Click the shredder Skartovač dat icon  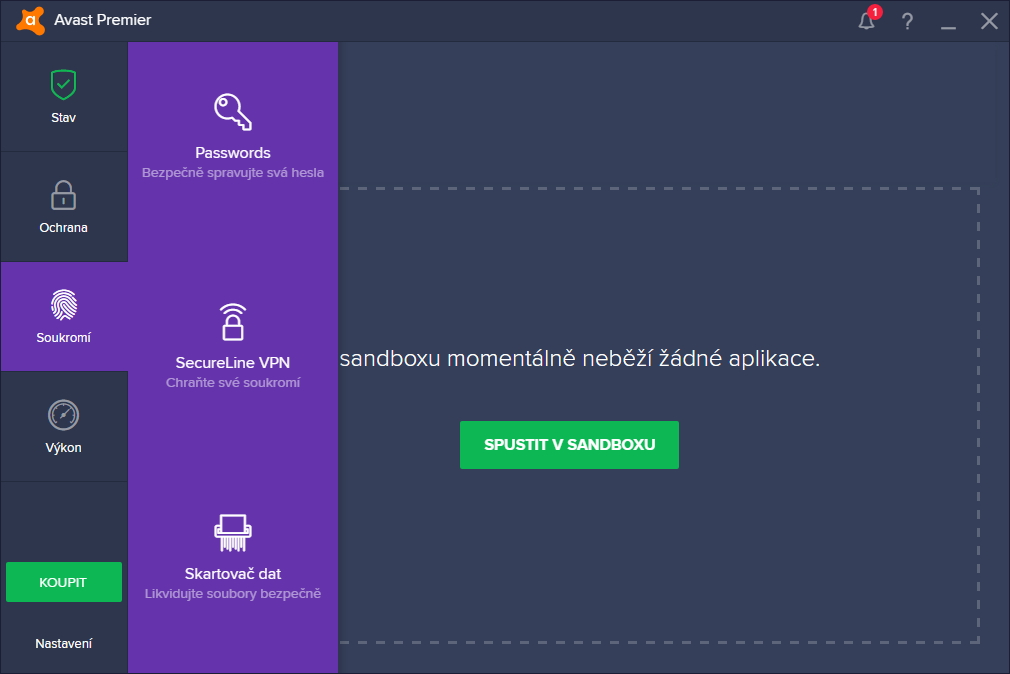click(x=233, y=533)
